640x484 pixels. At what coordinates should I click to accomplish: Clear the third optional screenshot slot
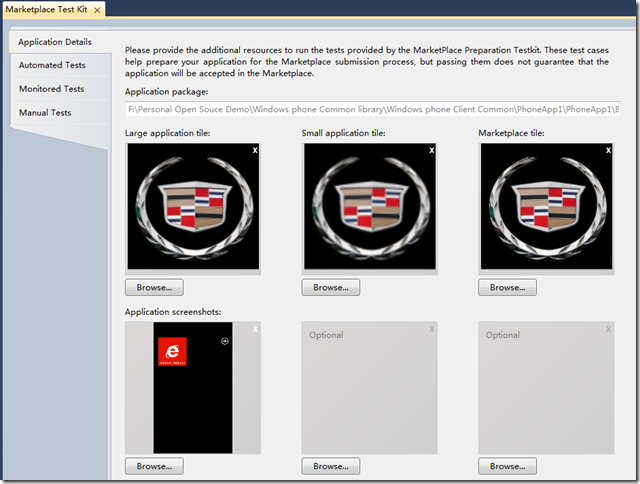609,329
